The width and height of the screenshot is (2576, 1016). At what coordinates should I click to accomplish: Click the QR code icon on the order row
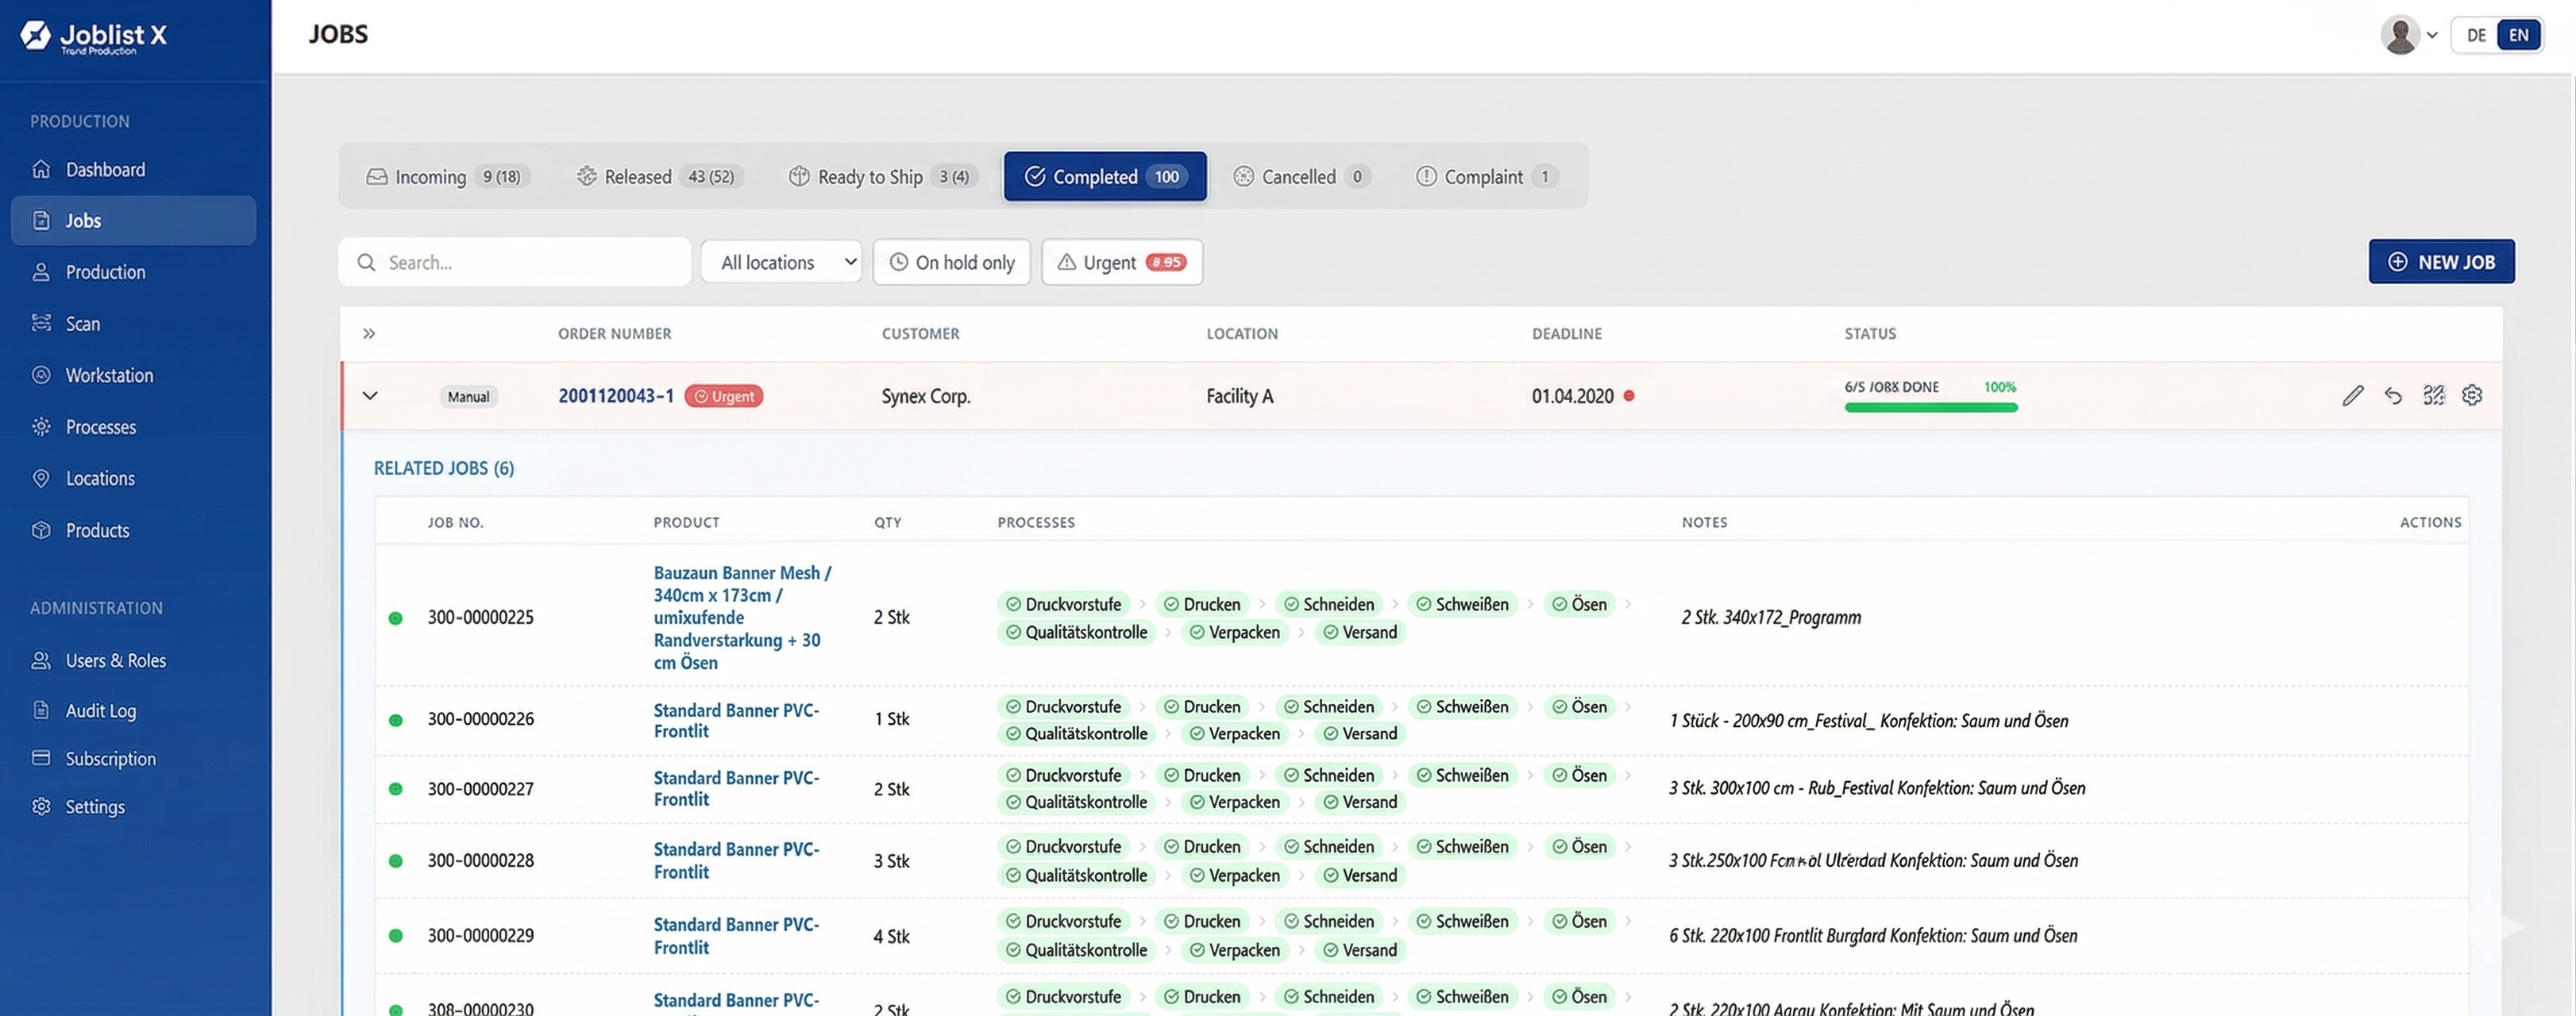[x=2433, y=396]
